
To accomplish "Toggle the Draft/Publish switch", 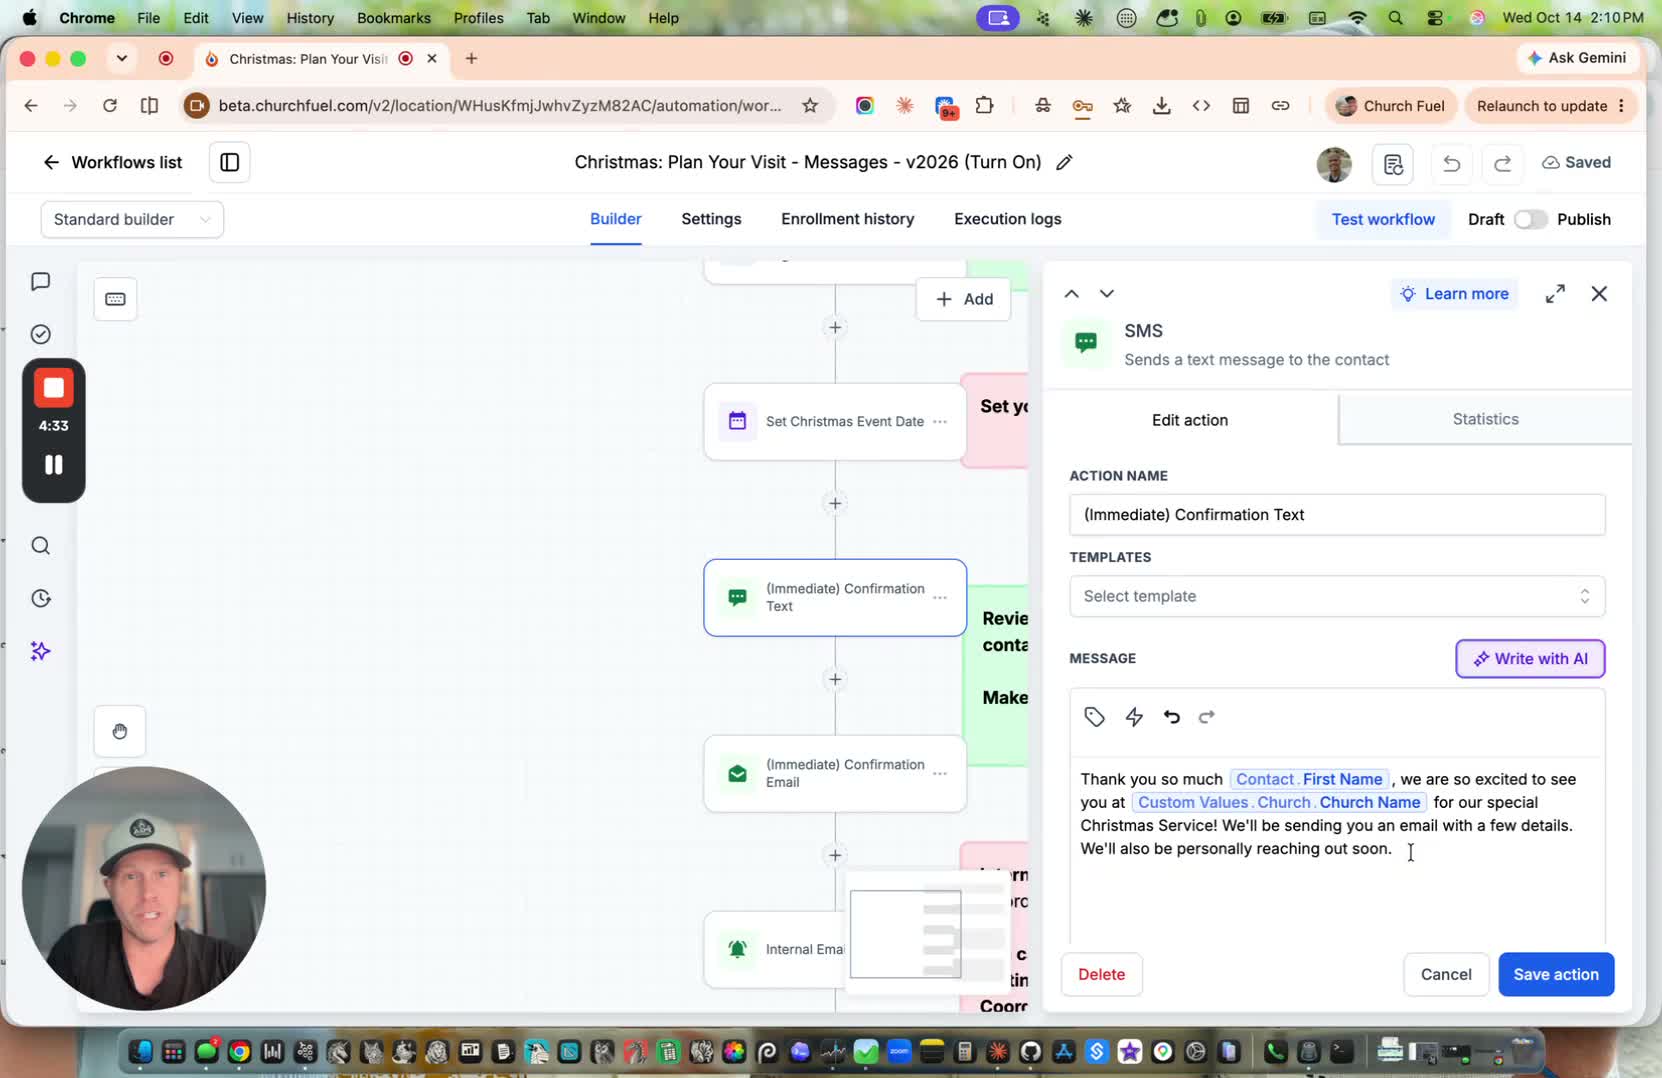I will tap(1530, 219).
